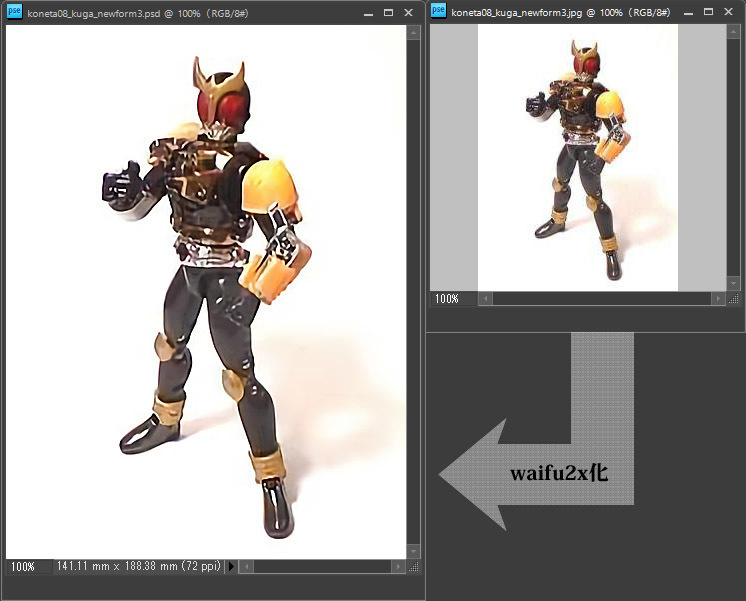Image resolution: width=746 pixels, height=601 pixels.
Task: Click the psd window title text
Action: (x=138, y=13)
